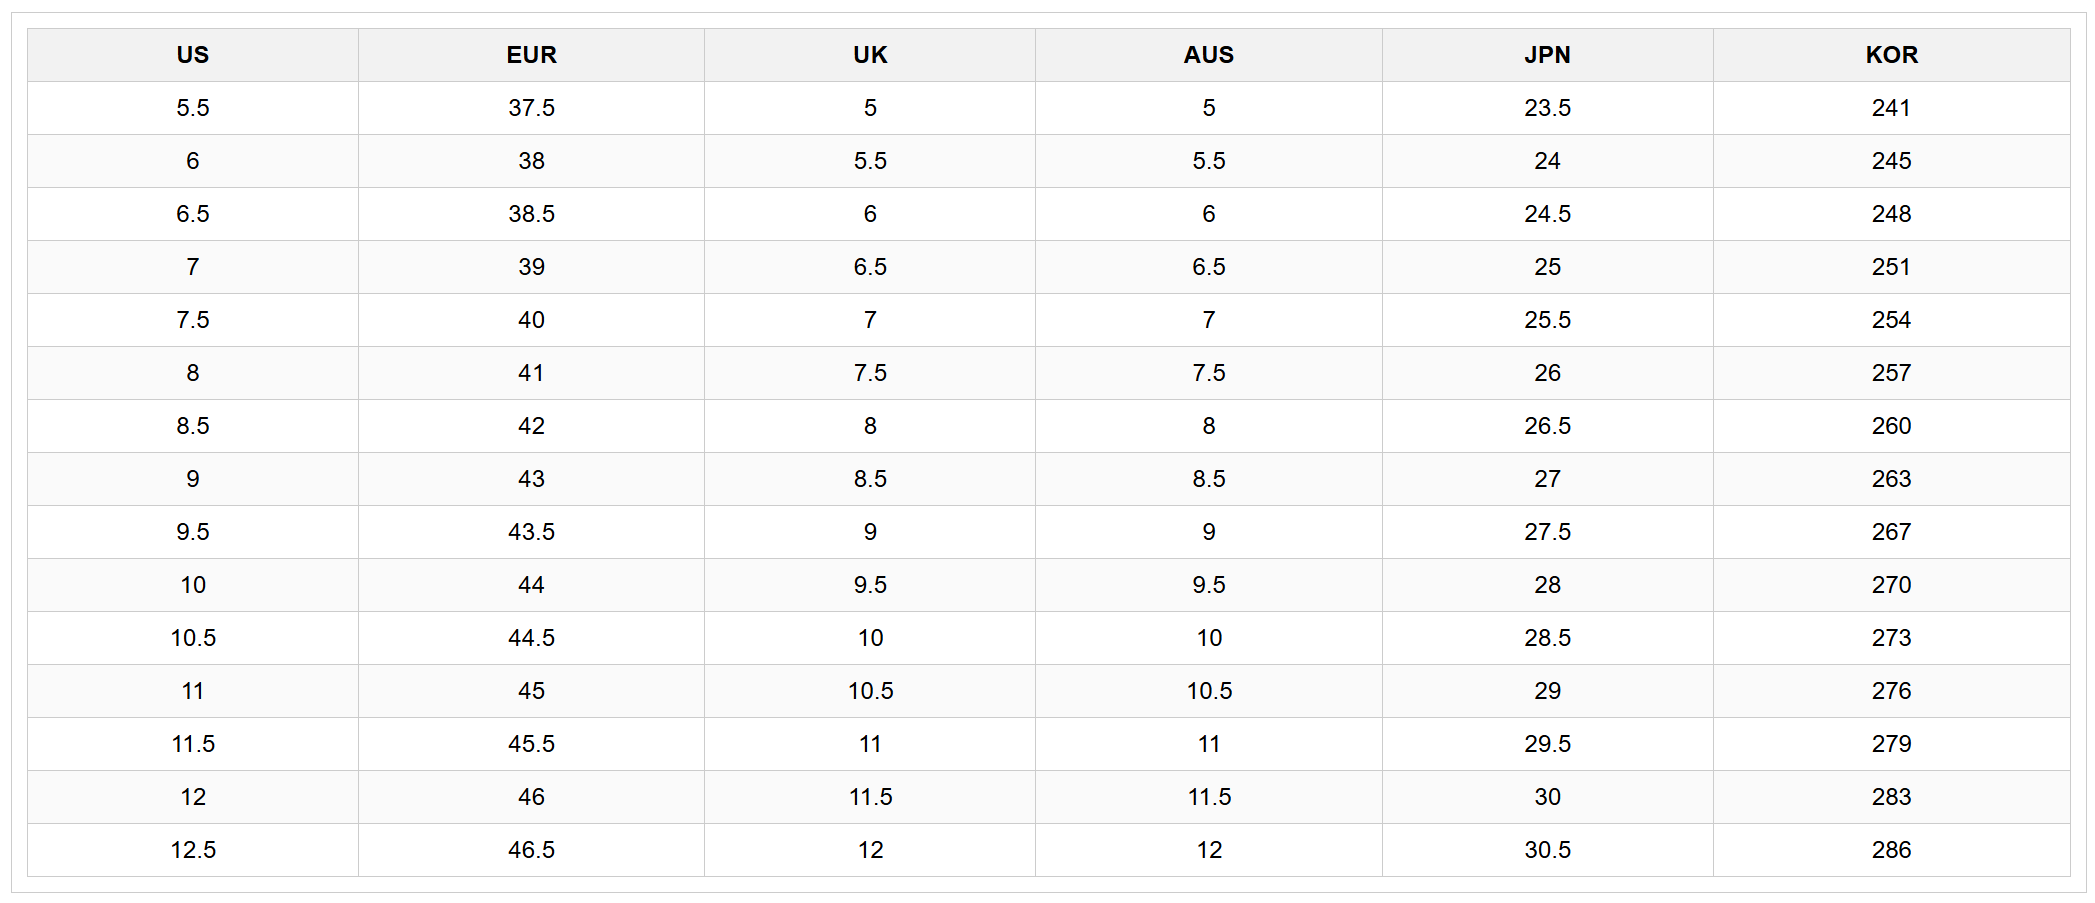Select the KOR size 286 cell
2095x903 pixels.
1891,850
